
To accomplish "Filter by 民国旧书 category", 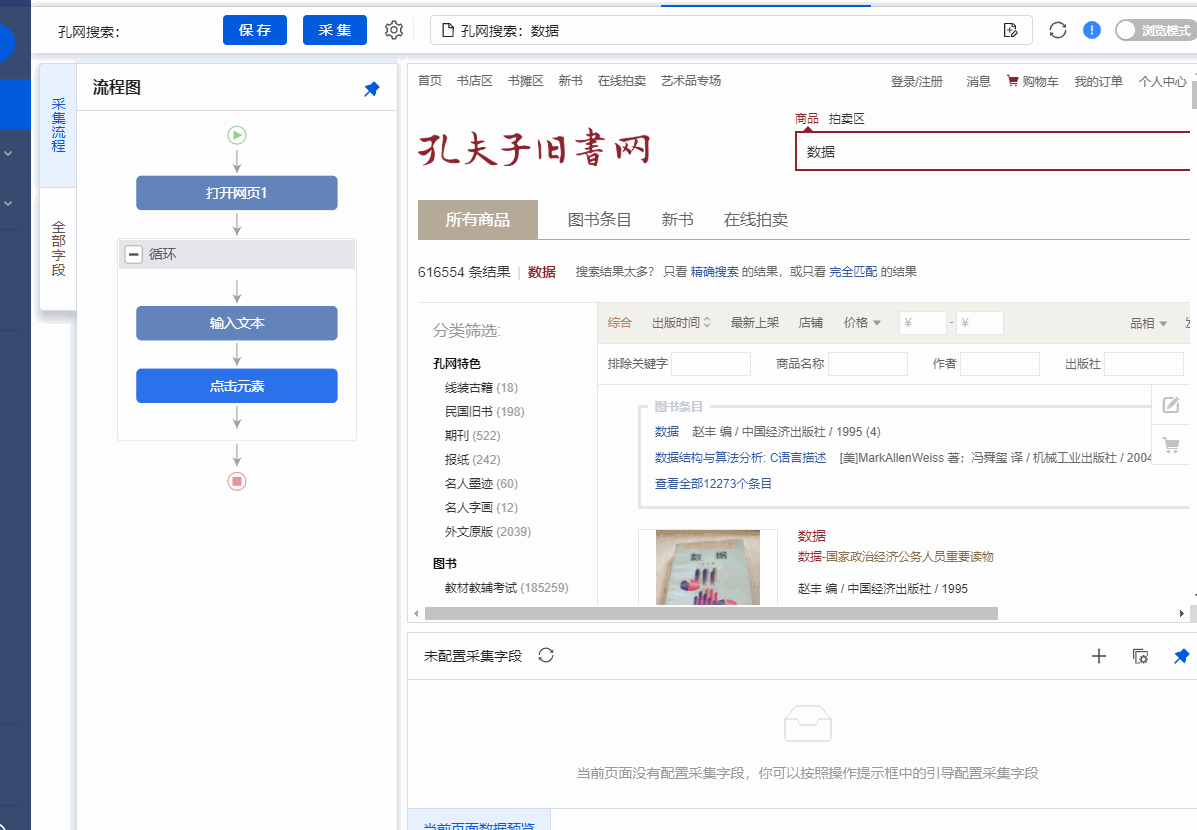I will point(485,412).
